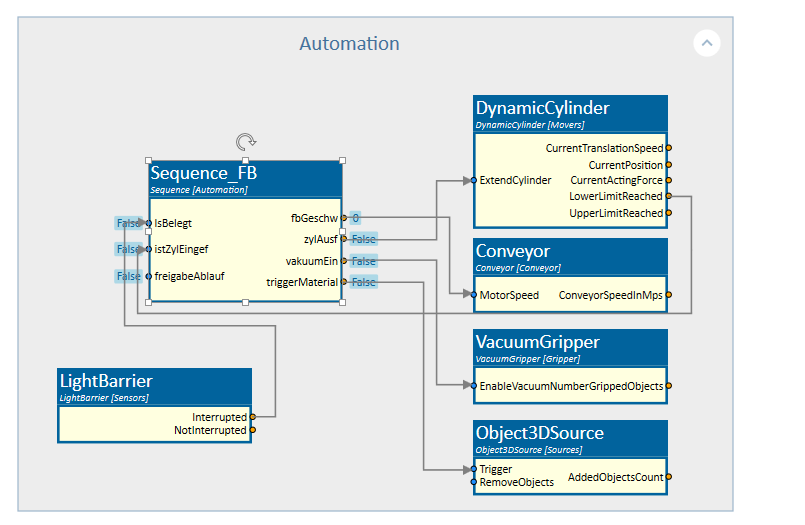Select the Sequence_FB block header

(245, 179)
